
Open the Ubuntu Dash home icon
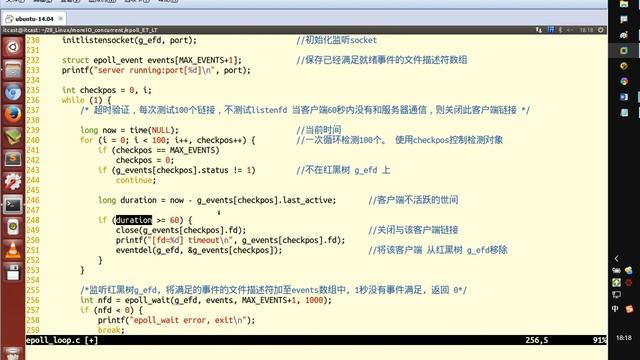click(x=13, y=47)
